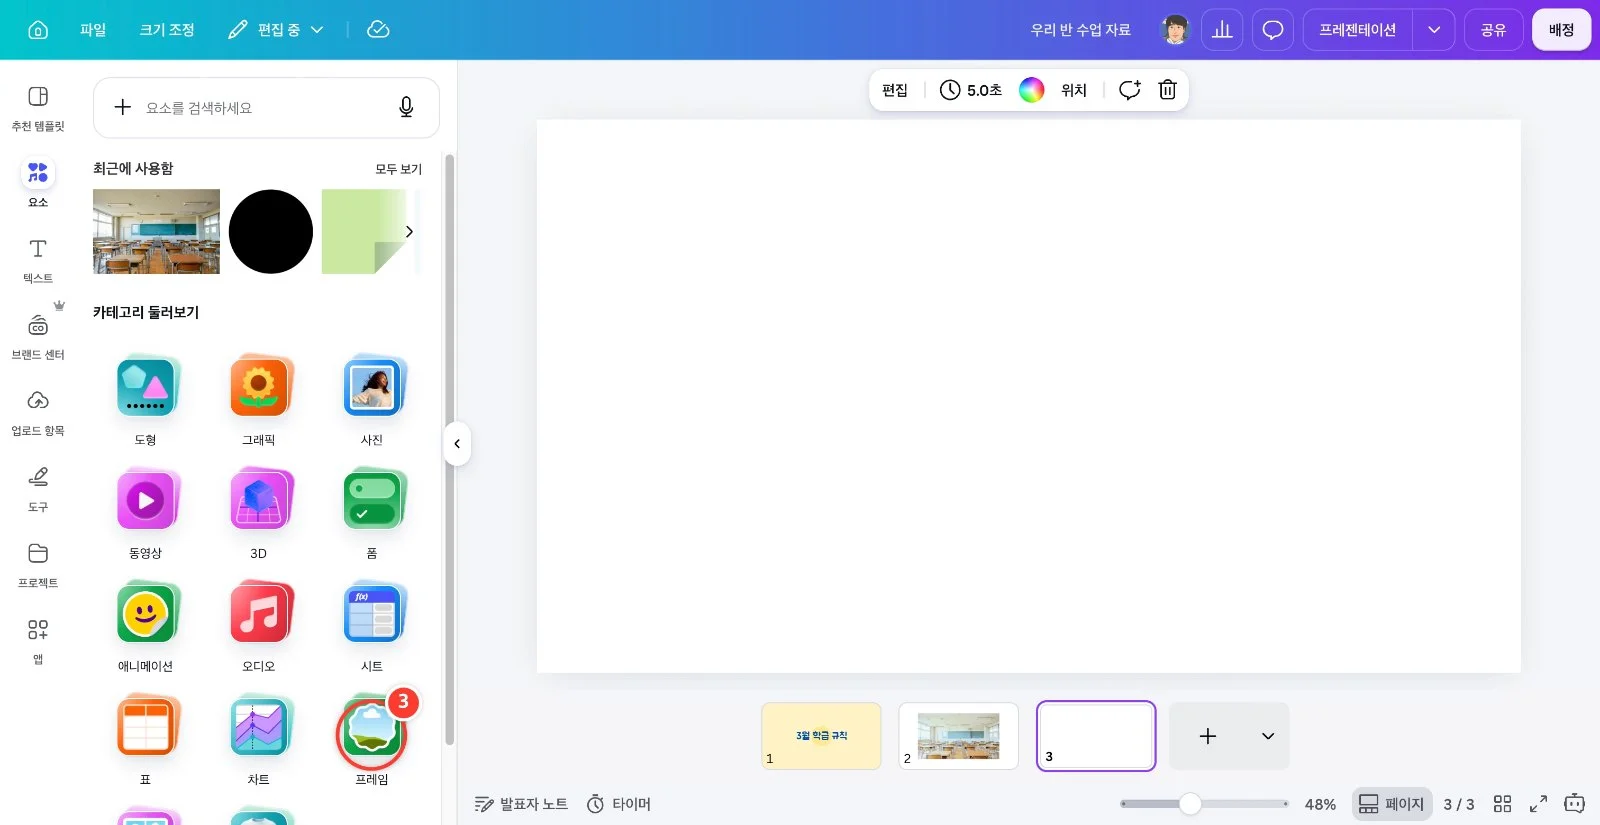
Task: Open the 3D category
Action: (259, 513)
